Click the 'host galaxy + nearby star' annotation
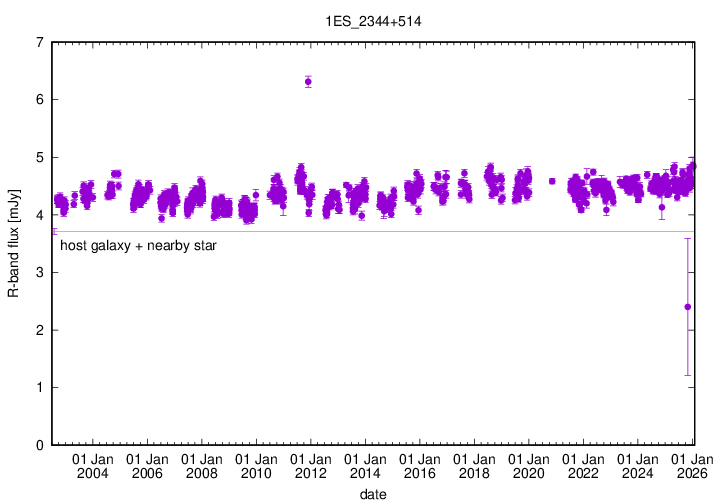Viewport: 720px width, 504px height. pyautogui.click(x=139, y=244)
